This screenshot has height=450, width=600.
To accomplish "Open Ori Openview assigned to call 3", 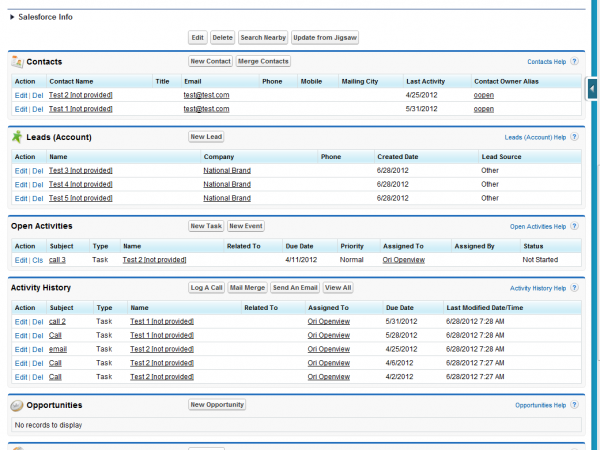I will point(404,260).
